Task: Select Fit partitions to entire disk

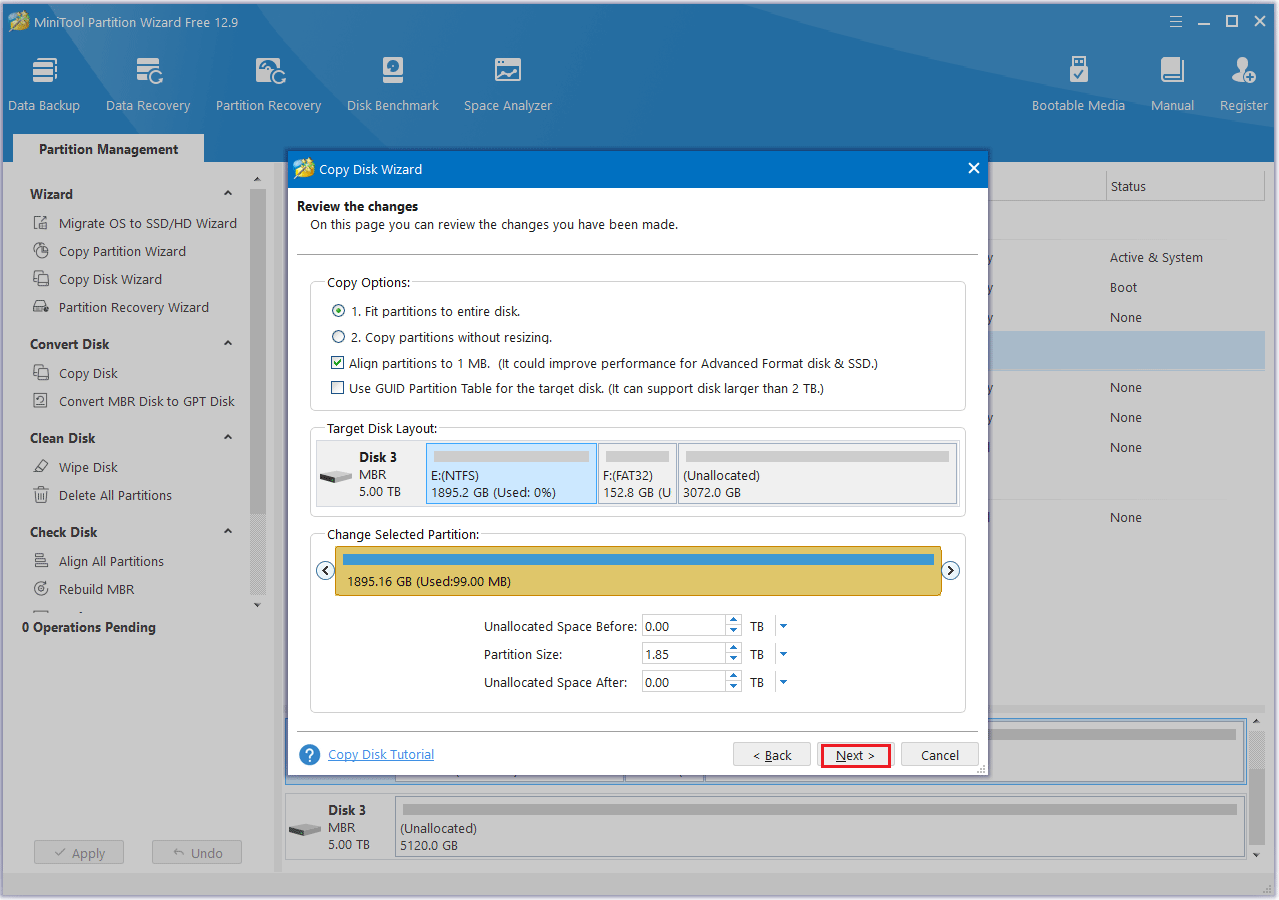Action: (339, 311)
